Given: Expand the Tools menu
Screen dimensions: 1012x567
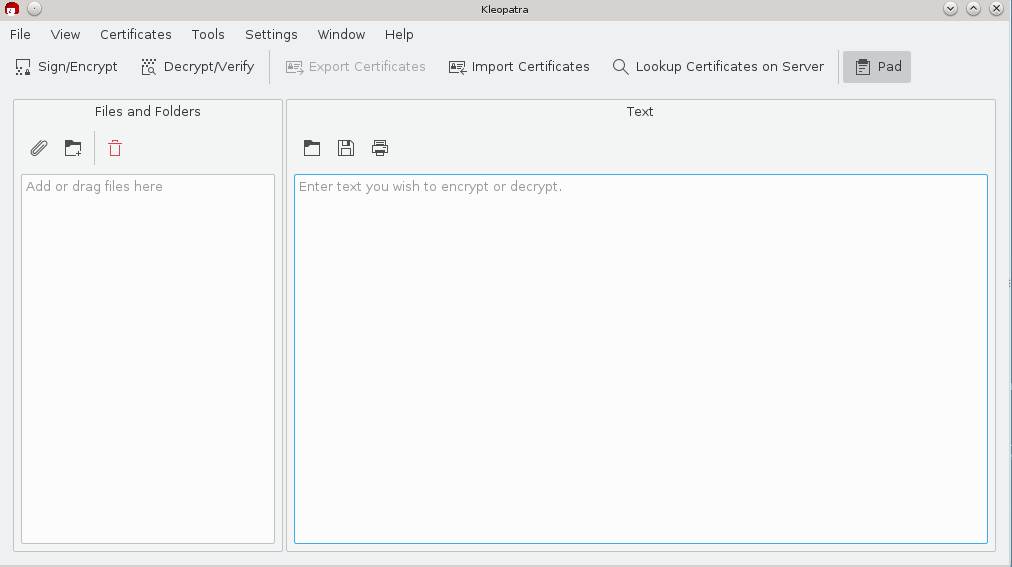Looking at the screenshot, I should [208, 34].
